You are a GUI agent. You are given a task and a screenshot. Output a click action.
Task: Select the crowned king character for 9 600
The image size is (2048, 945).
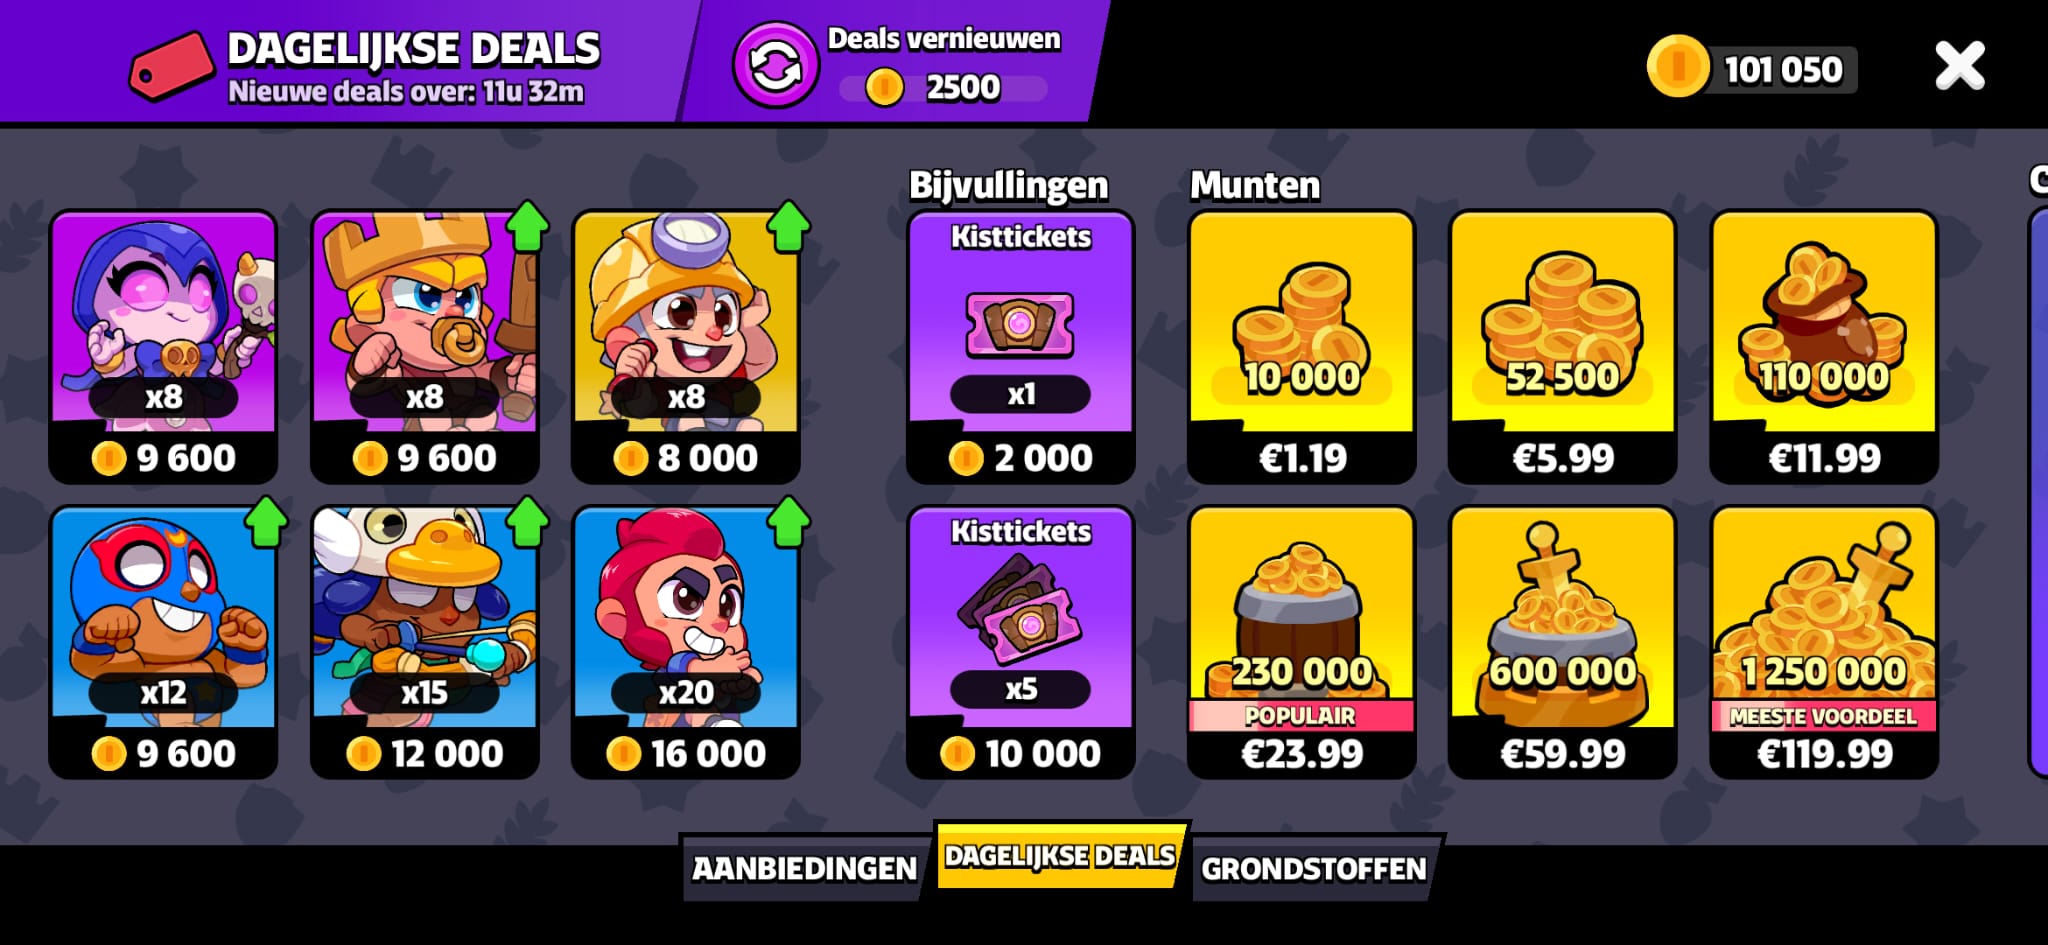(425, 346)
